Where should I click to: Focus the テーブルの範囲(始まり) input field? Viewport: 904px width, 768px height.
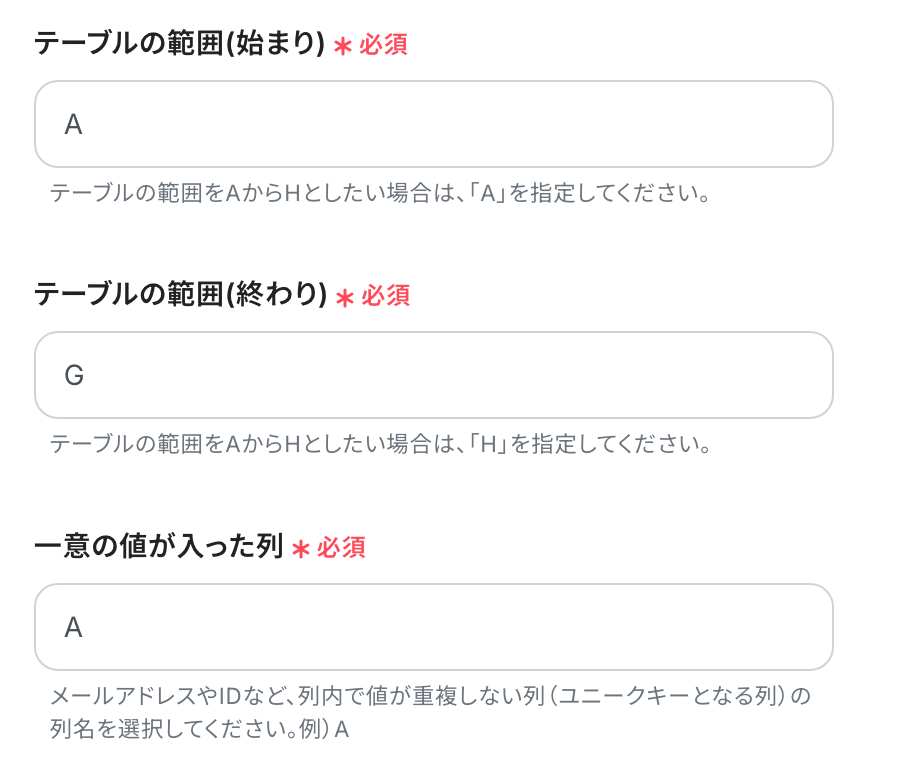434,124
